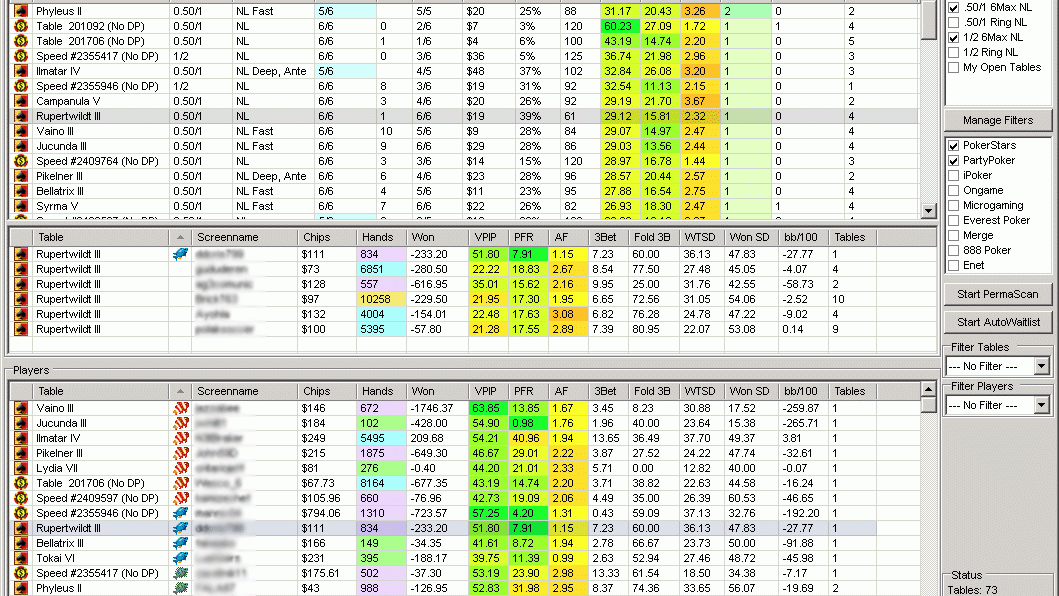Image resolution: width=1059 pixels, height=596 pixels.
Task: Click the Start PermaScan button
Action: point(998,295)
